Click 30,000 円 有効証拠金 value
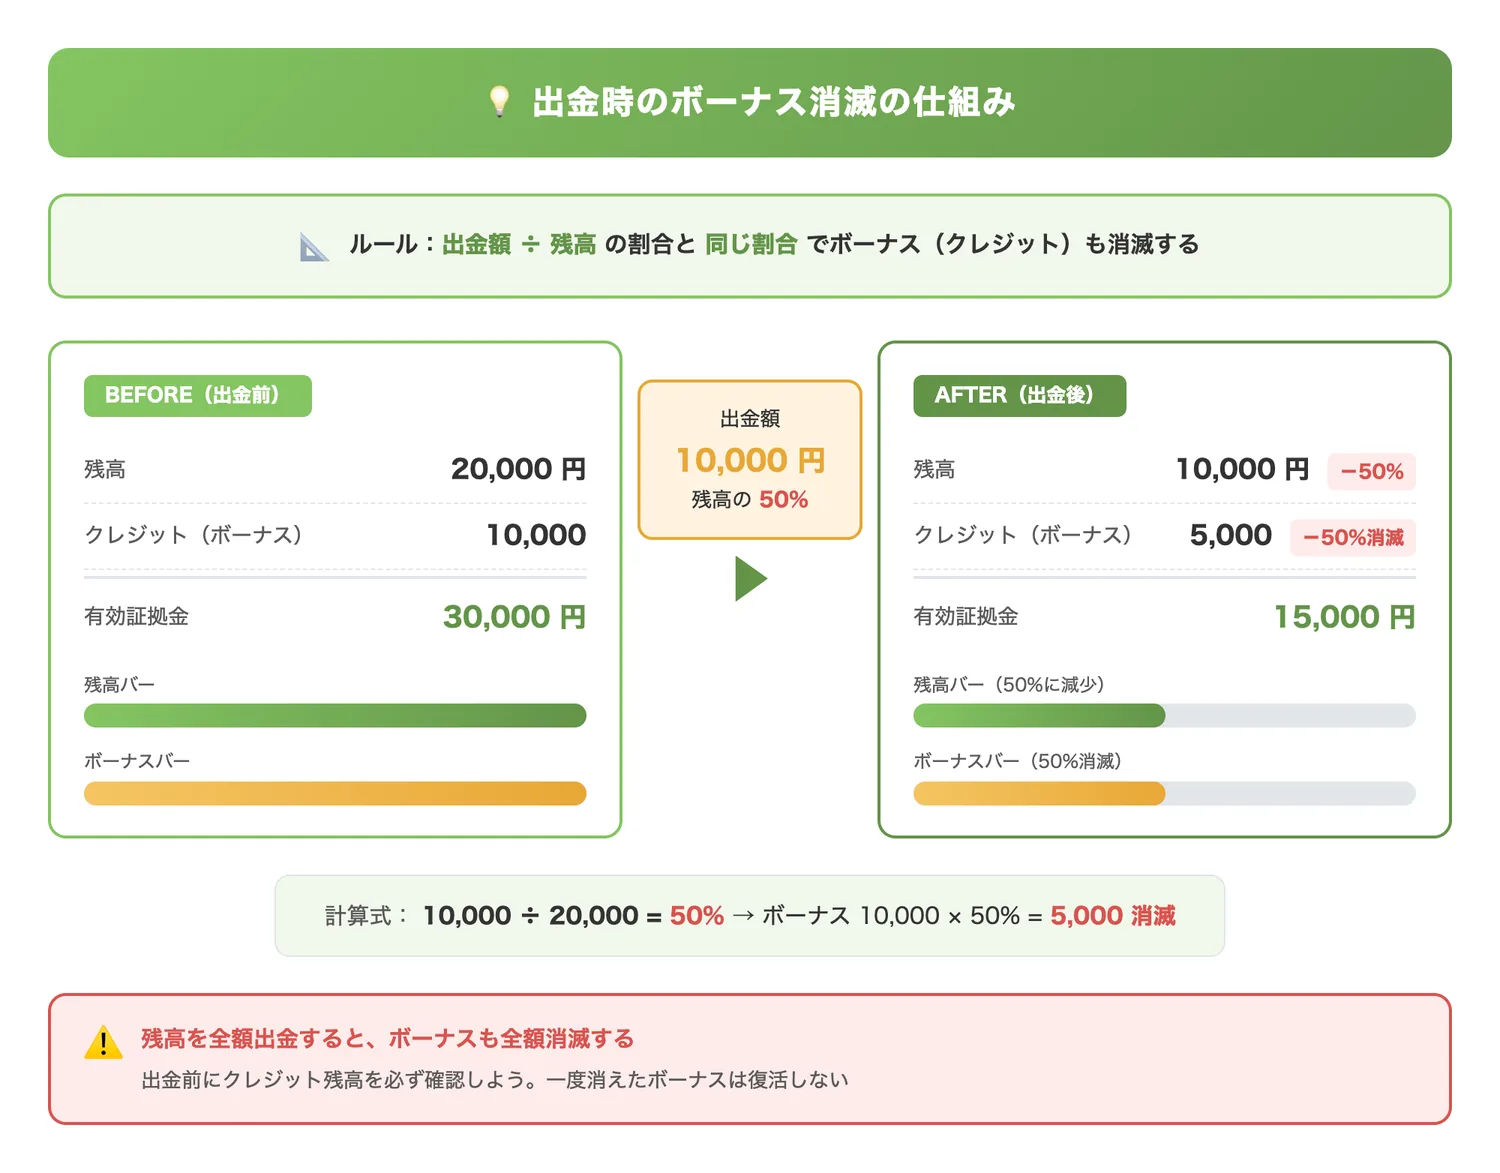 [514, 617]
